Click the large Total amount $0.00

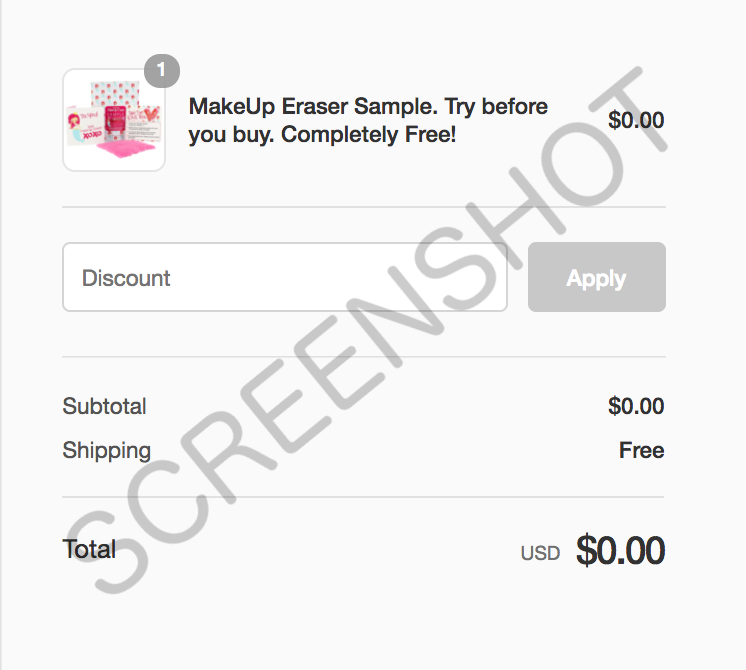[x=620, y=550]
